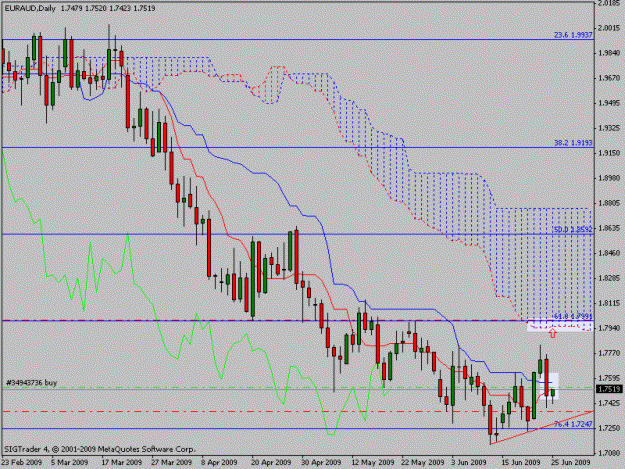Click the 2.0185 price axis value
This screenshot has width=625, height=469.
tap(609, 3)
